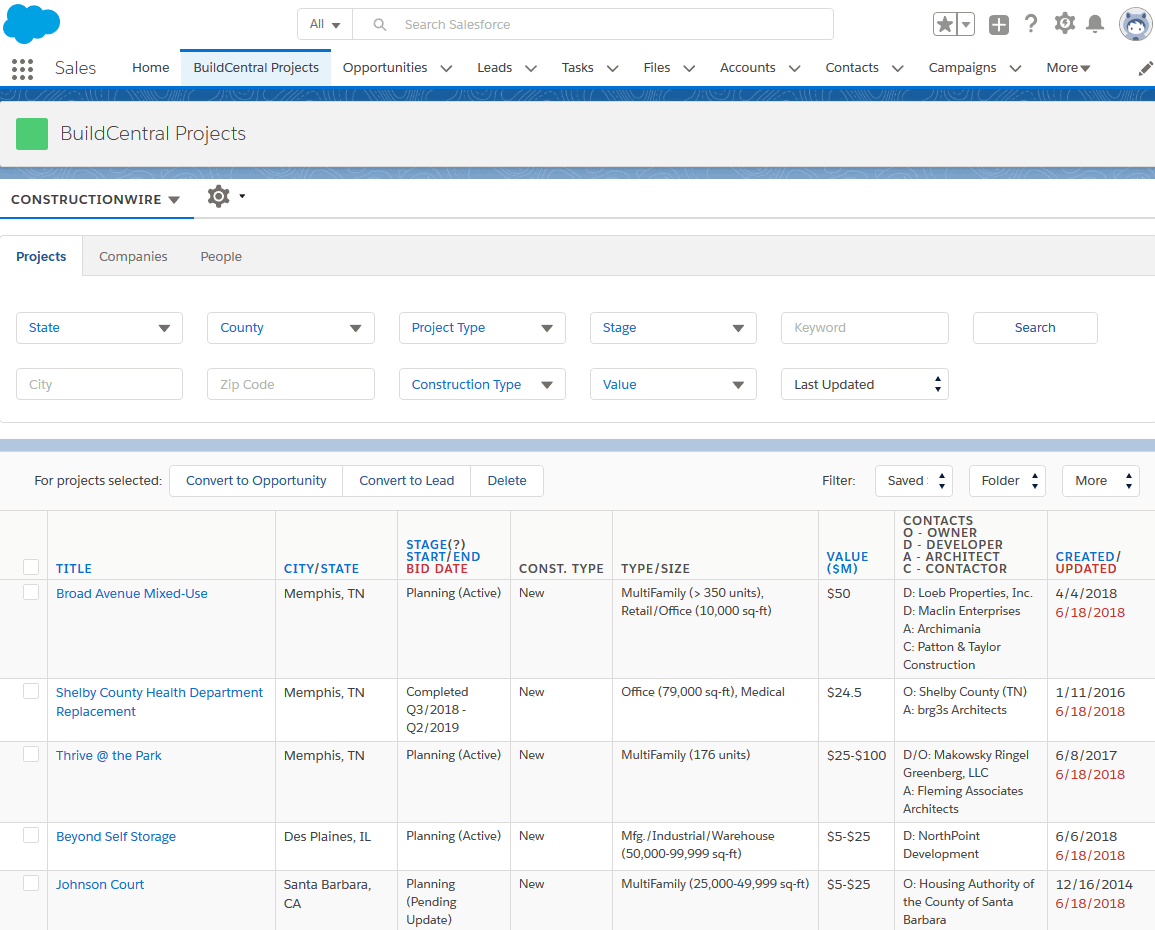1155x930 pixels.
Task: Expand the Opportunities chevron menu
Action: pyautogui.click(x=446, y=68)
